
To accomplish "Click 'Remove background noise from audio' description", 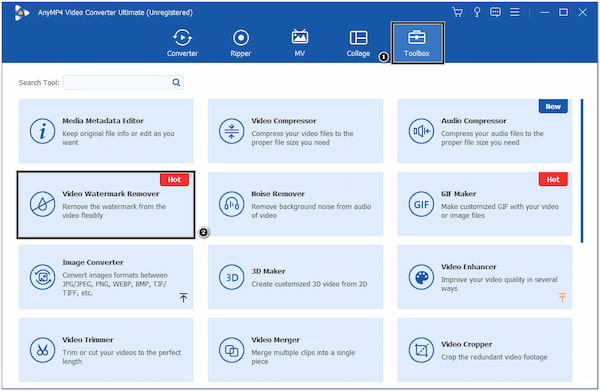I will tap(311, 211).
